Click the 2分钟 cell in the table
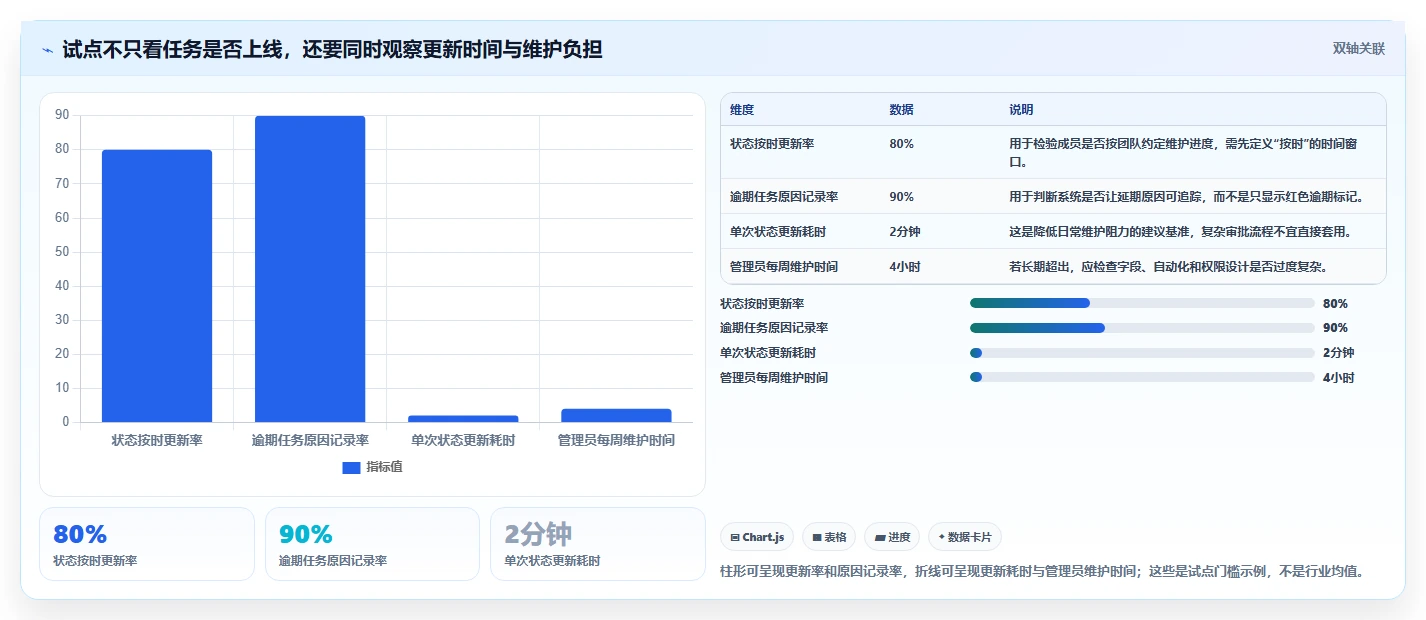Viewport: 1426px width, 620px height. coord(905,232)
